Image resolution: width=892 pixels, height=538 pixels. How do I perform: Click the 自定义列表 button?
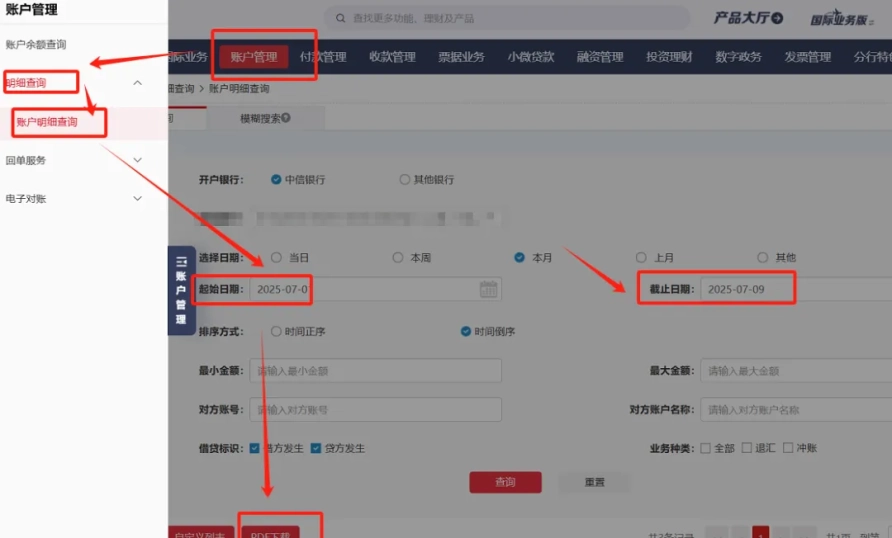point(200,533)
